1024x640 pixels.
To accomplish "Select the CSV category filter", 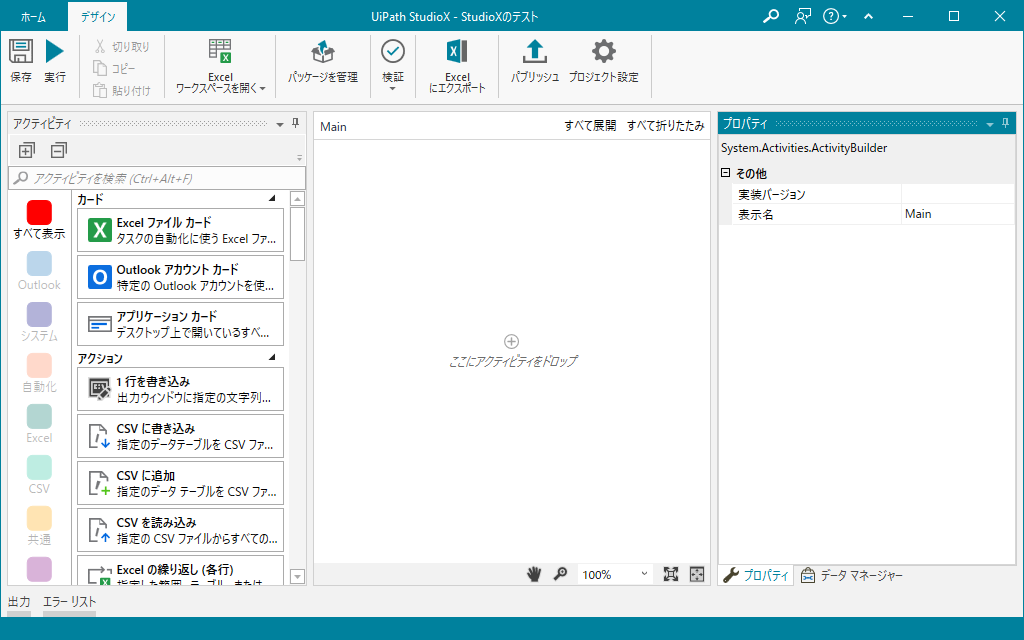I will pyautogui.click(x=39, y=475).
